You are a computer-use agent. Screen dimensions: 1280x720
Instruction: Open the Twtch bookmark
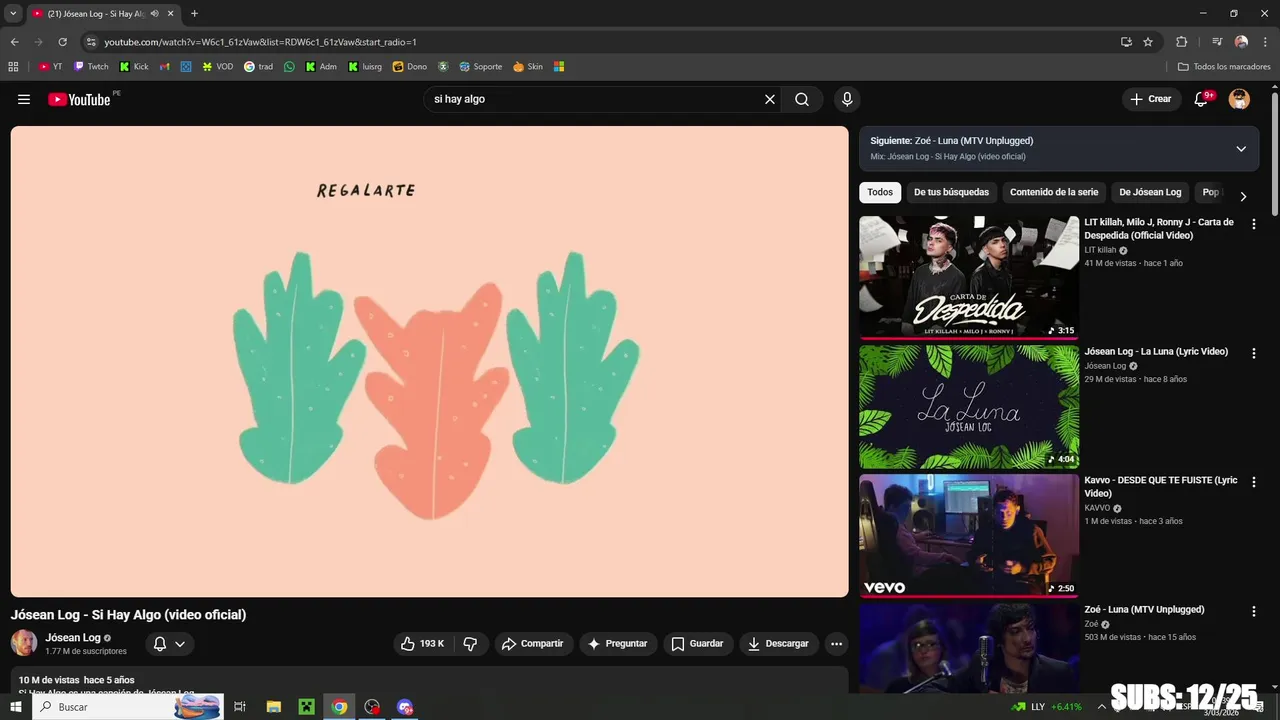(91, 67)
